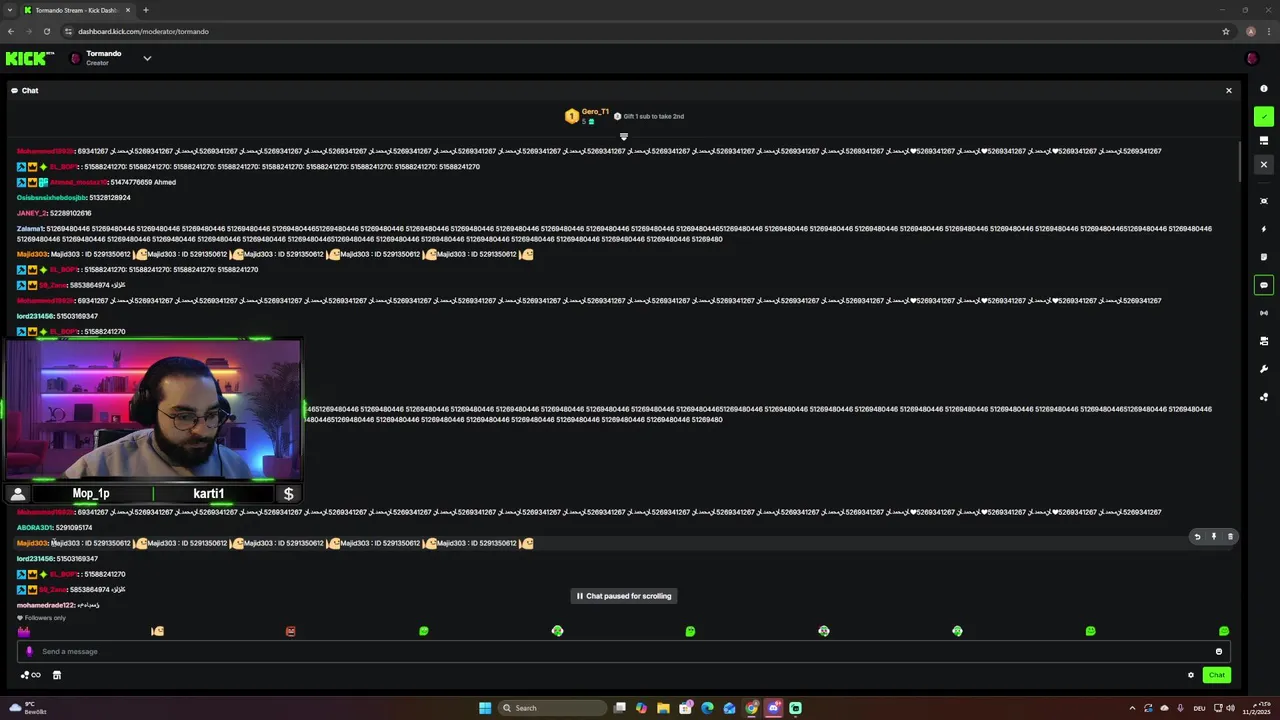
Task: Bookmark page with the star icon
Action: coord(1226,31)
